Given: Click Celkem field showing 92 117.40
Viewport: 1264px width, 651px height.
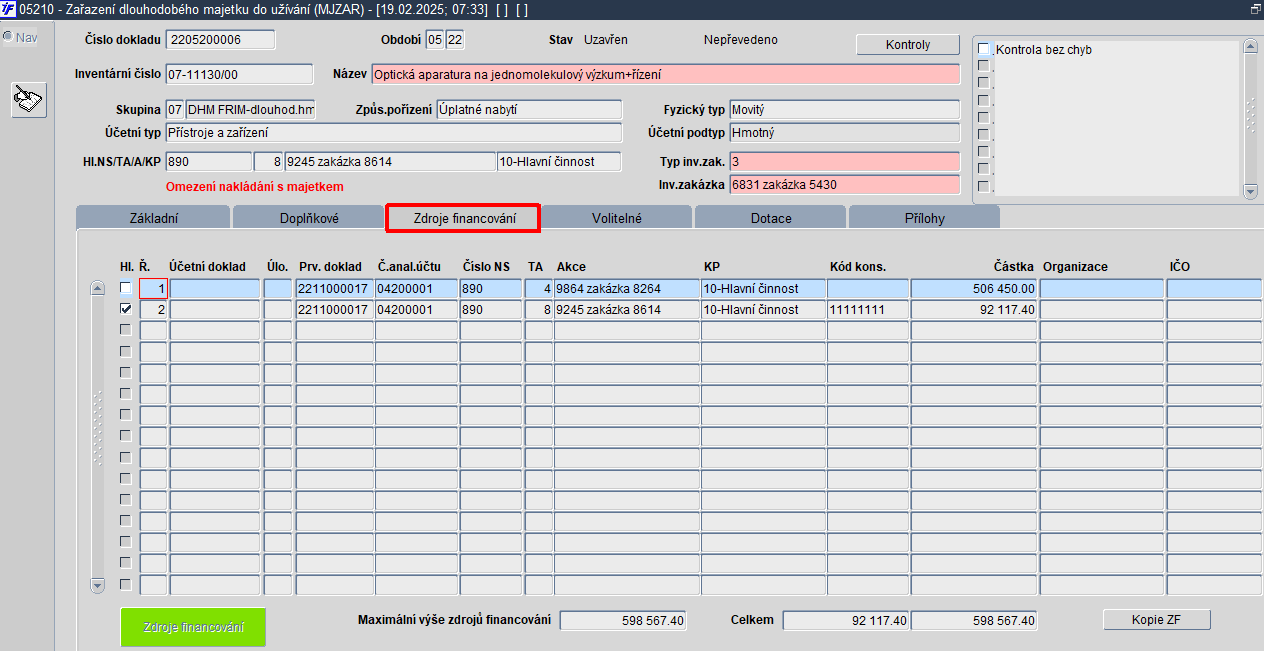Looking at the screenshot, I should click(846, 620).
